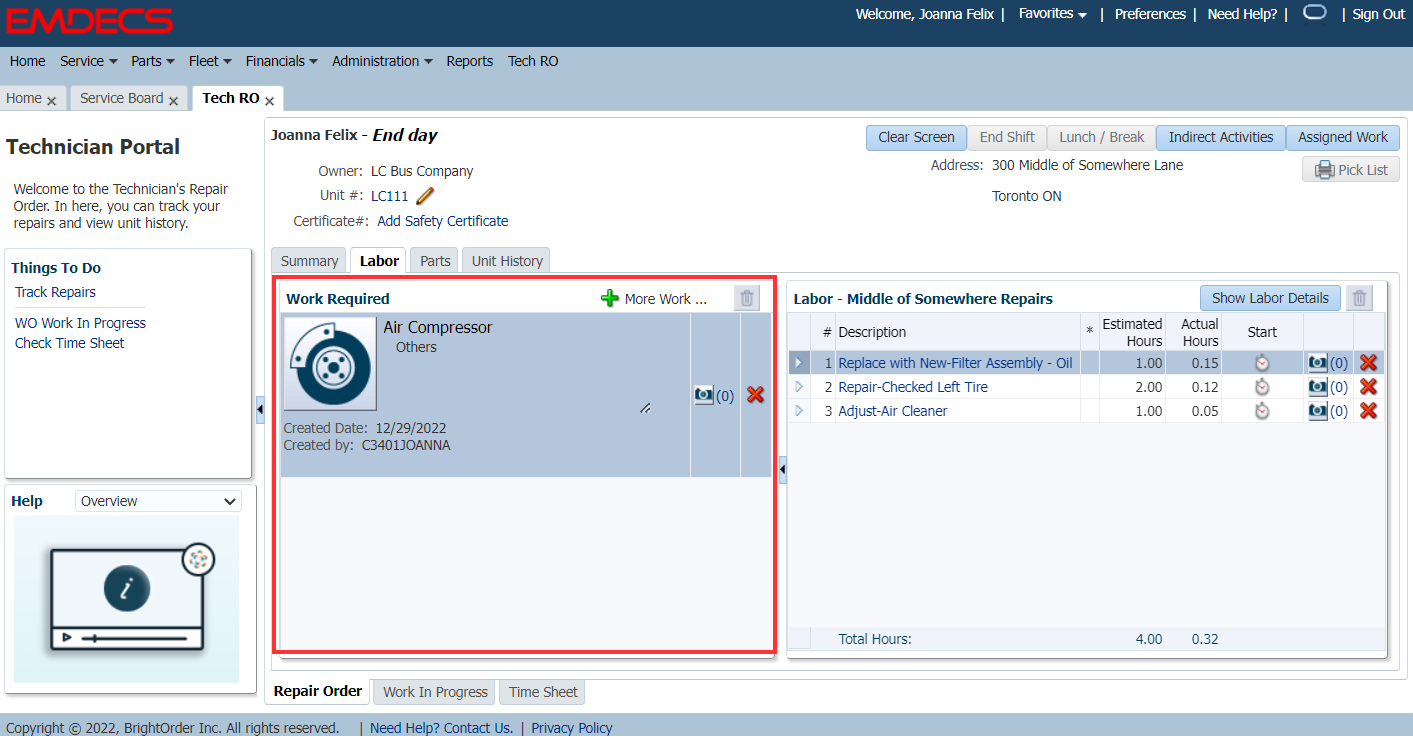Click the Privacy Policy footer link
The width and height of the screenshot is (1413, 736).
click(x=572, y=728)
